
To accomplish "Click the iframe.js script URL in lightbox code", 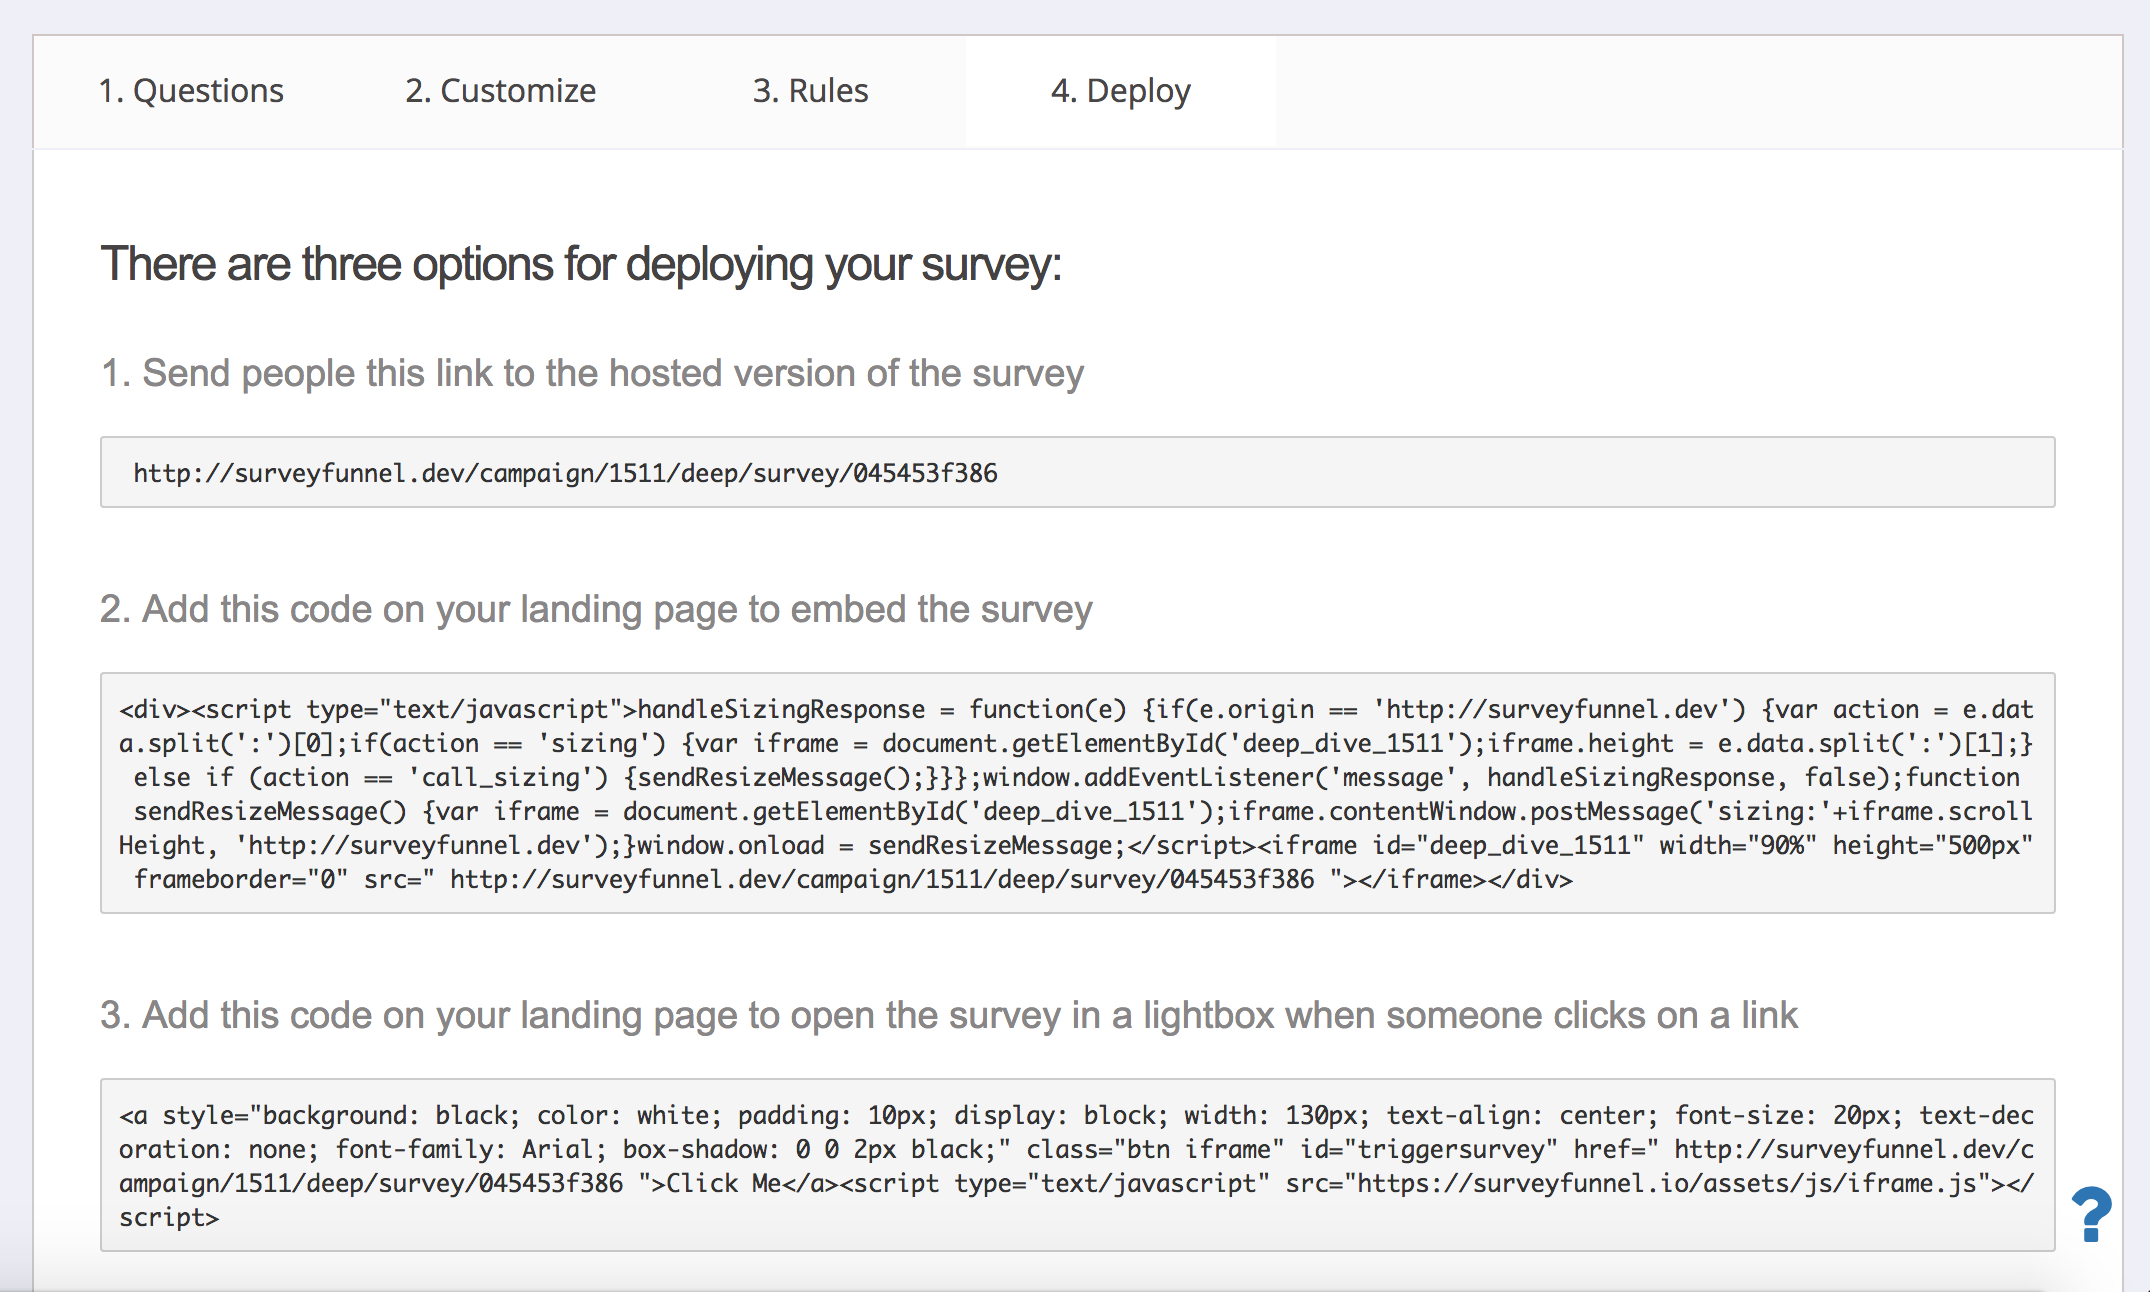I will (x=1665, y=1184).
